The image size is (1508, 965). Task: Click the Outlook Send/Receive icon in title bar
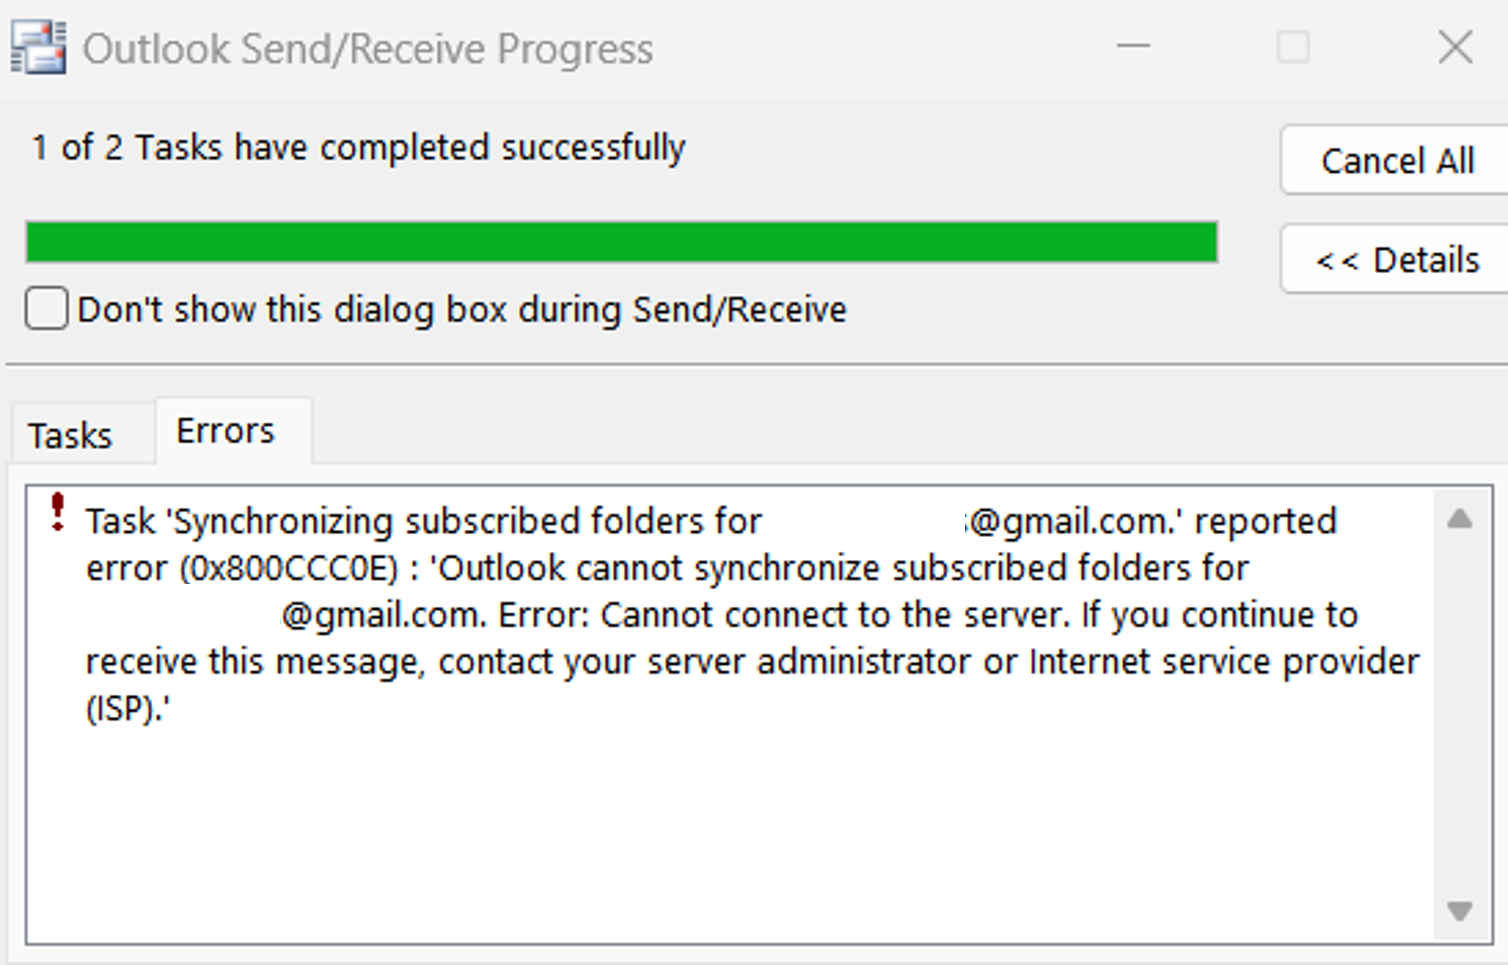[x=38, y=47]
